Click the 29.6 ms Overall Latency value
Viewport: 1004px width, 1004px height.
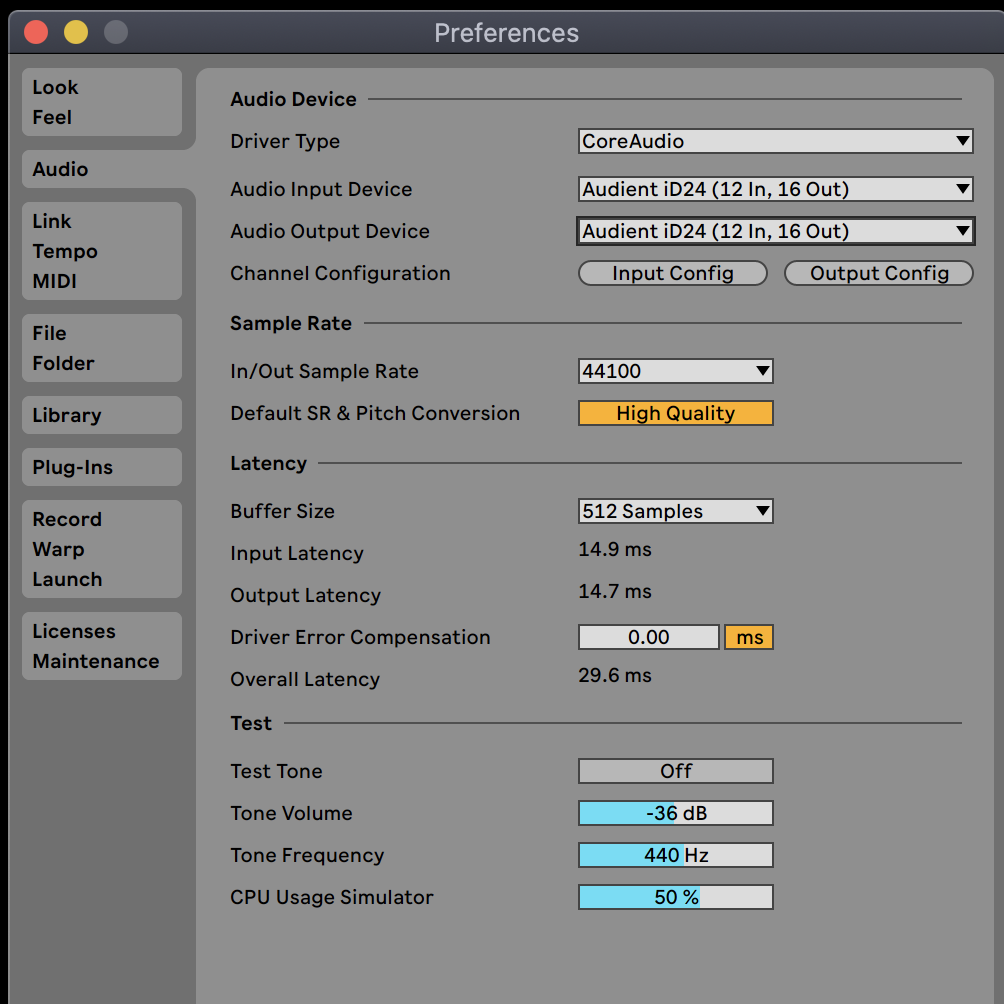[615, 676]
